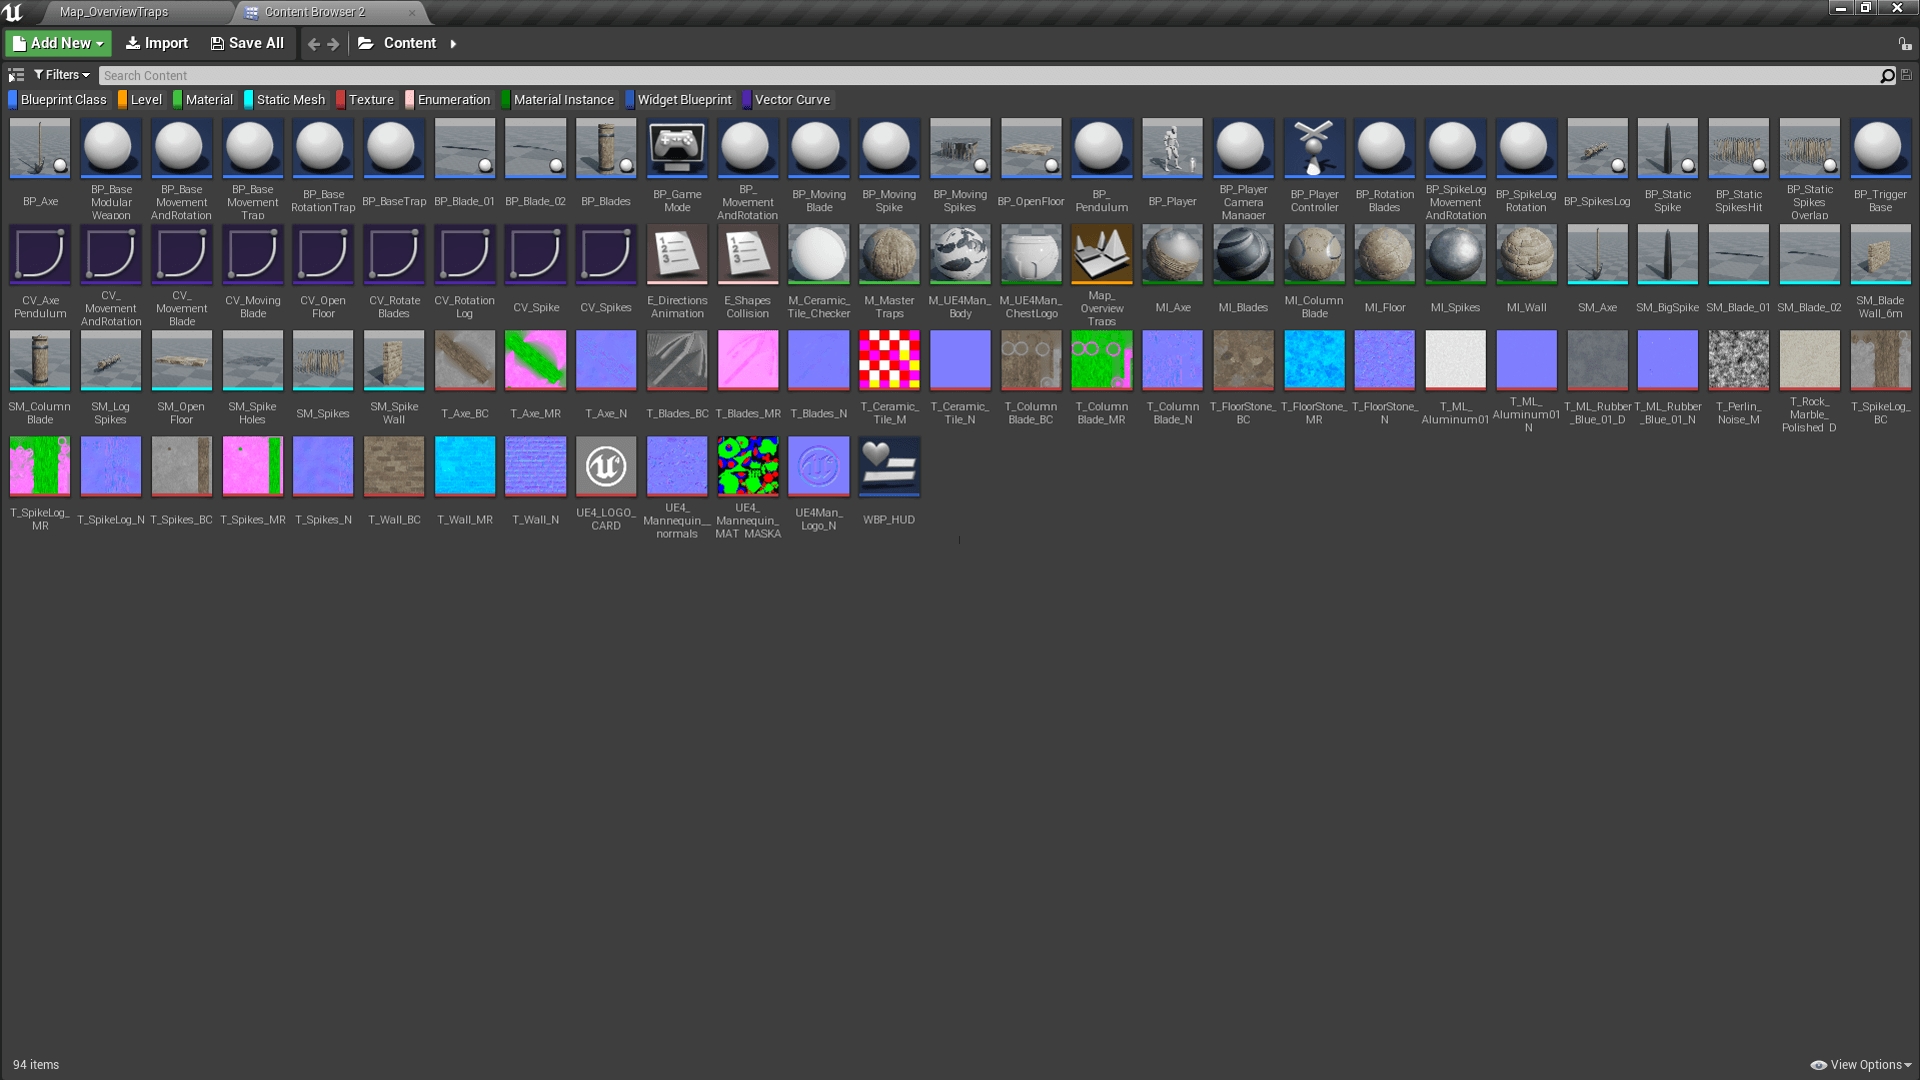Toggle the sources panel icon left of Filters

[16, 75]
